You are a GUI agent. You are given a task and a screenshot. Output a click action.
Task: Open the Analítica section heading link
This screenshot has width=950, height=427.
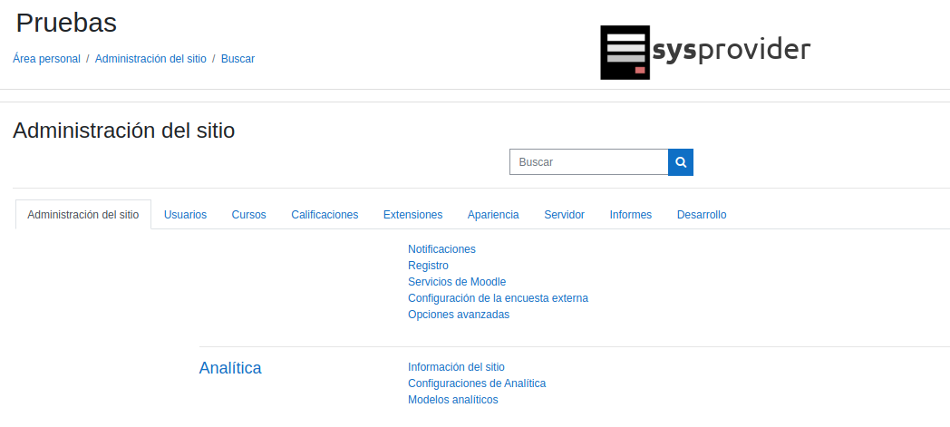(230, 368)
